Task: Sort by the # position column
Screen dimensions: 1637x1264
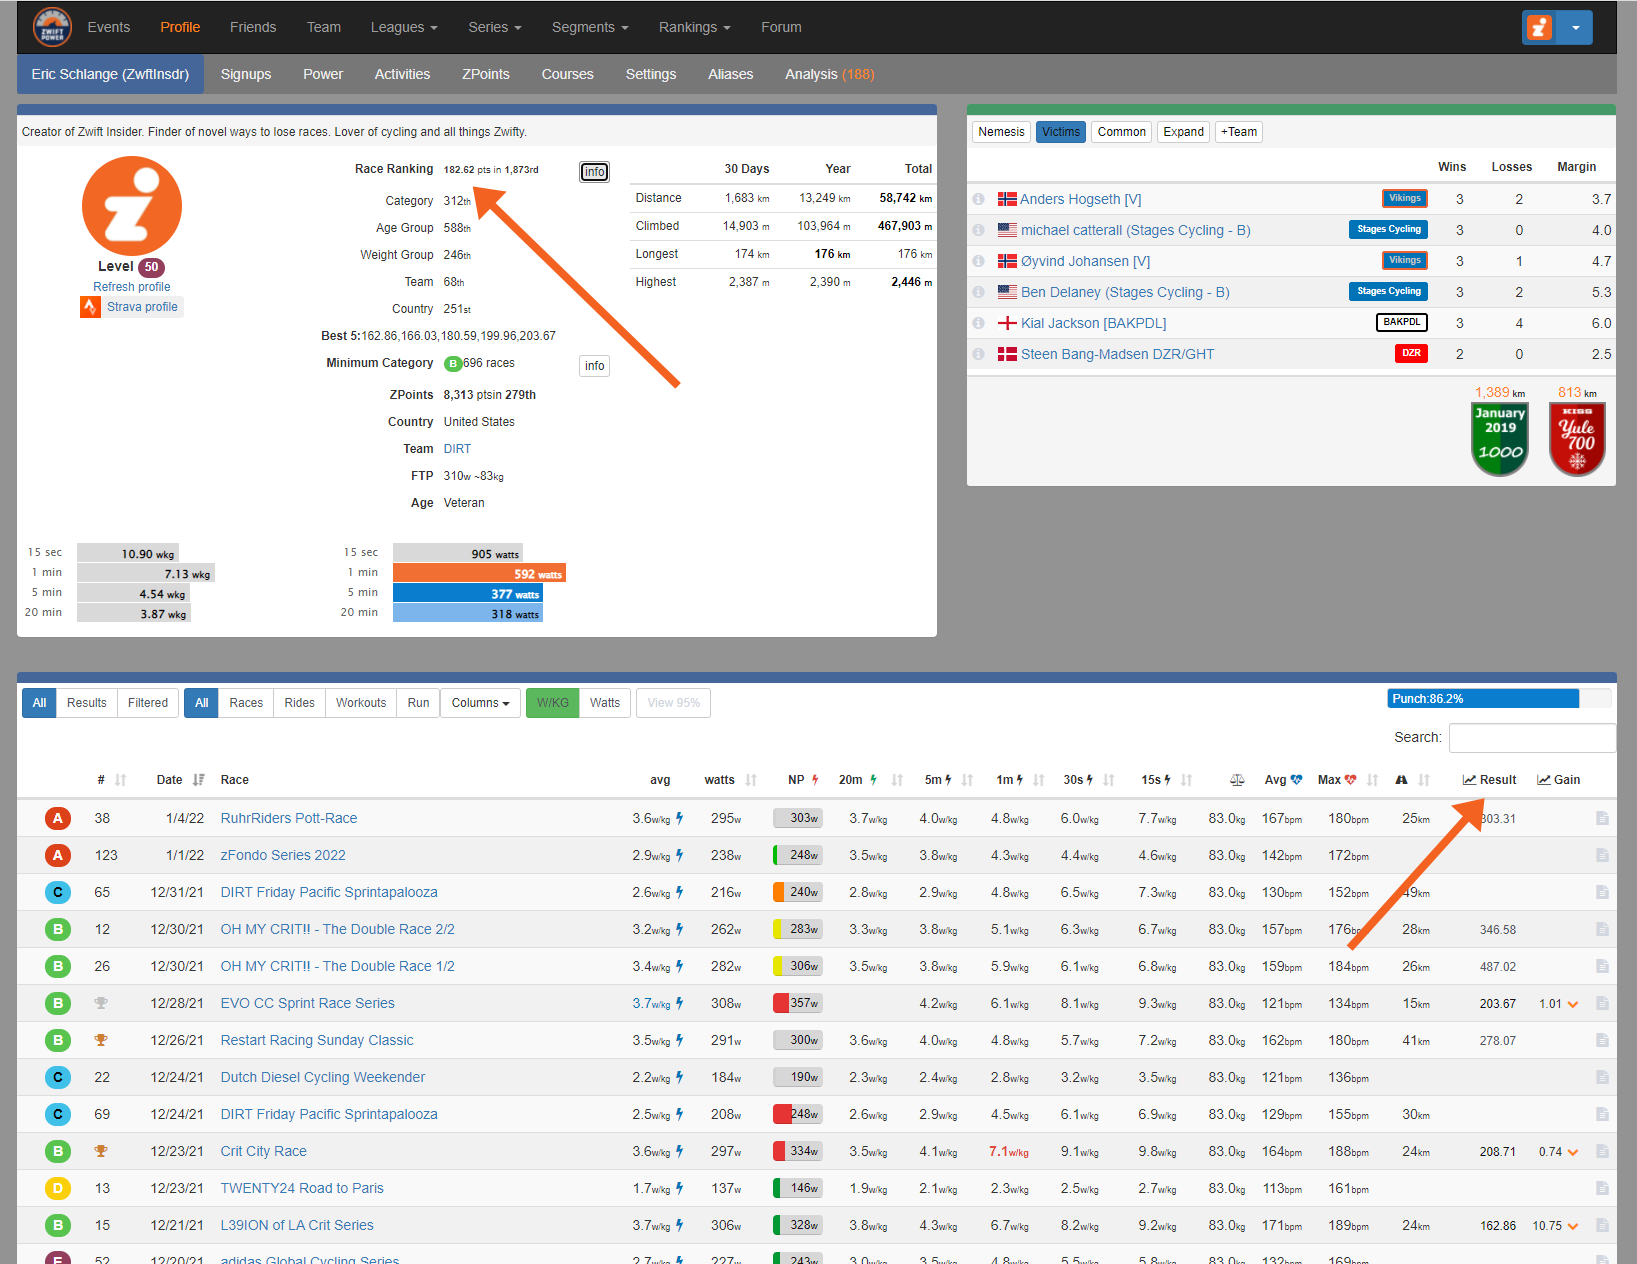Action: pos(111,780)
